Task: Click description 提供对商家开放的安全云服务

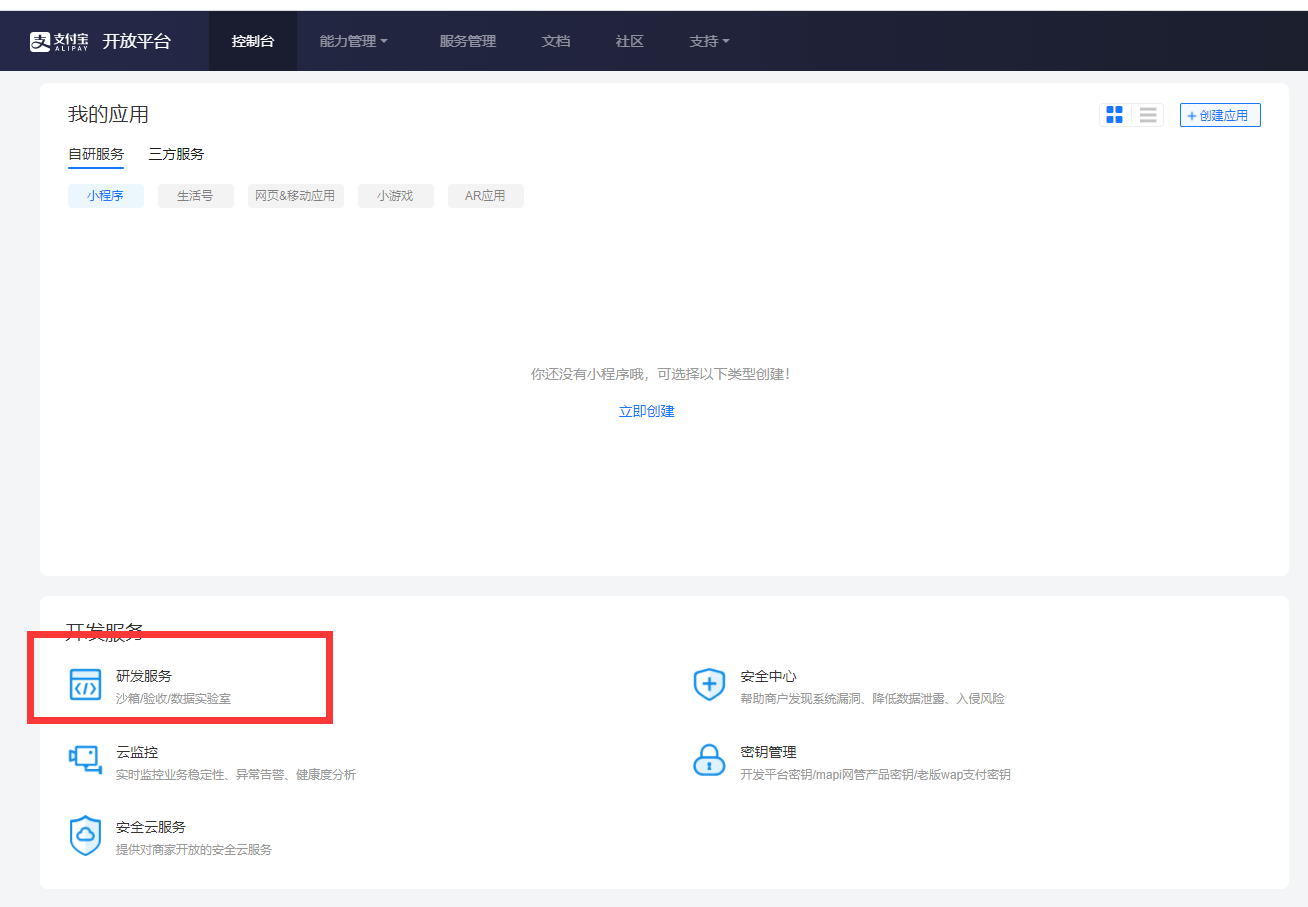Action: tap(194, 850)
